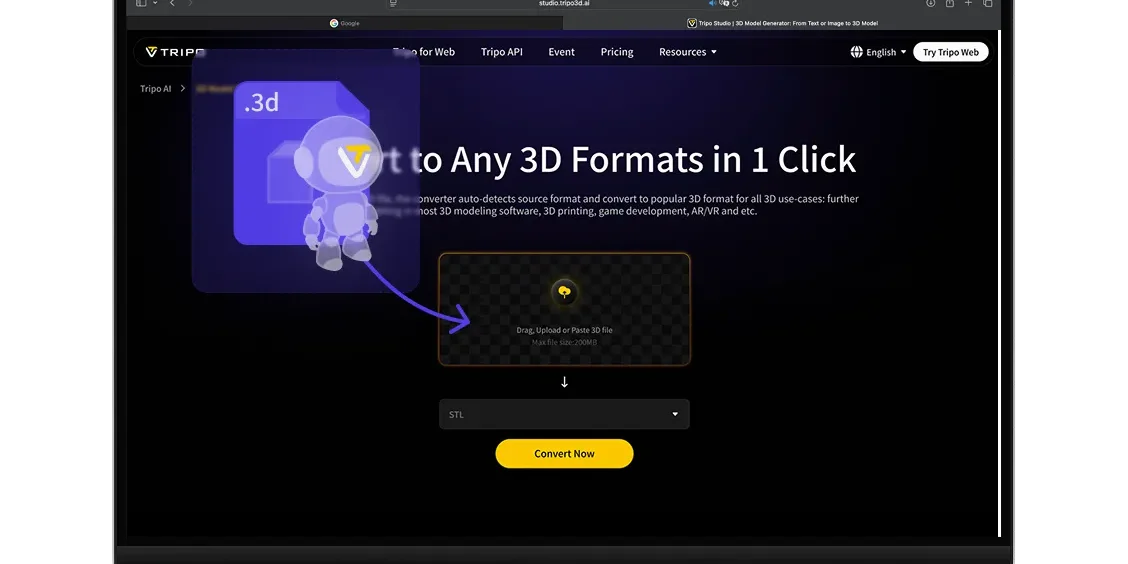Image resolution: width=1128 pixels, height=564 pixels.
Task: Show the tab overview icon
Action: (x=988, y=4)
